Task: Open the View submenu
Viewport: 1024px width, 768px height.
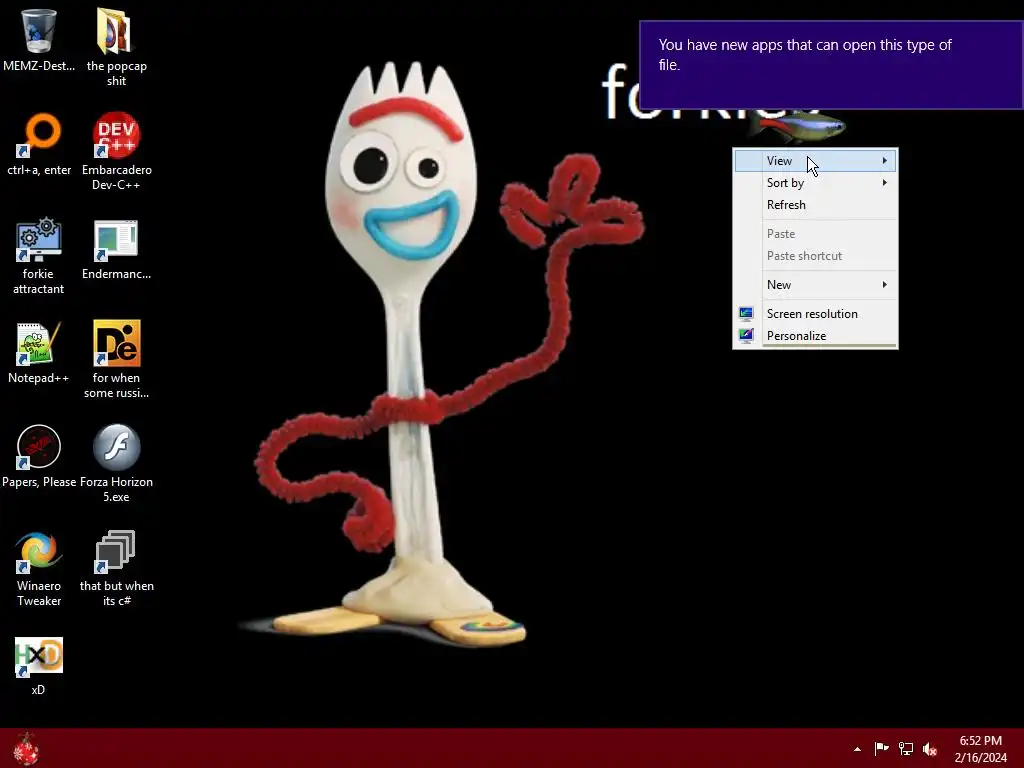Action: click(x=815, y=161)
